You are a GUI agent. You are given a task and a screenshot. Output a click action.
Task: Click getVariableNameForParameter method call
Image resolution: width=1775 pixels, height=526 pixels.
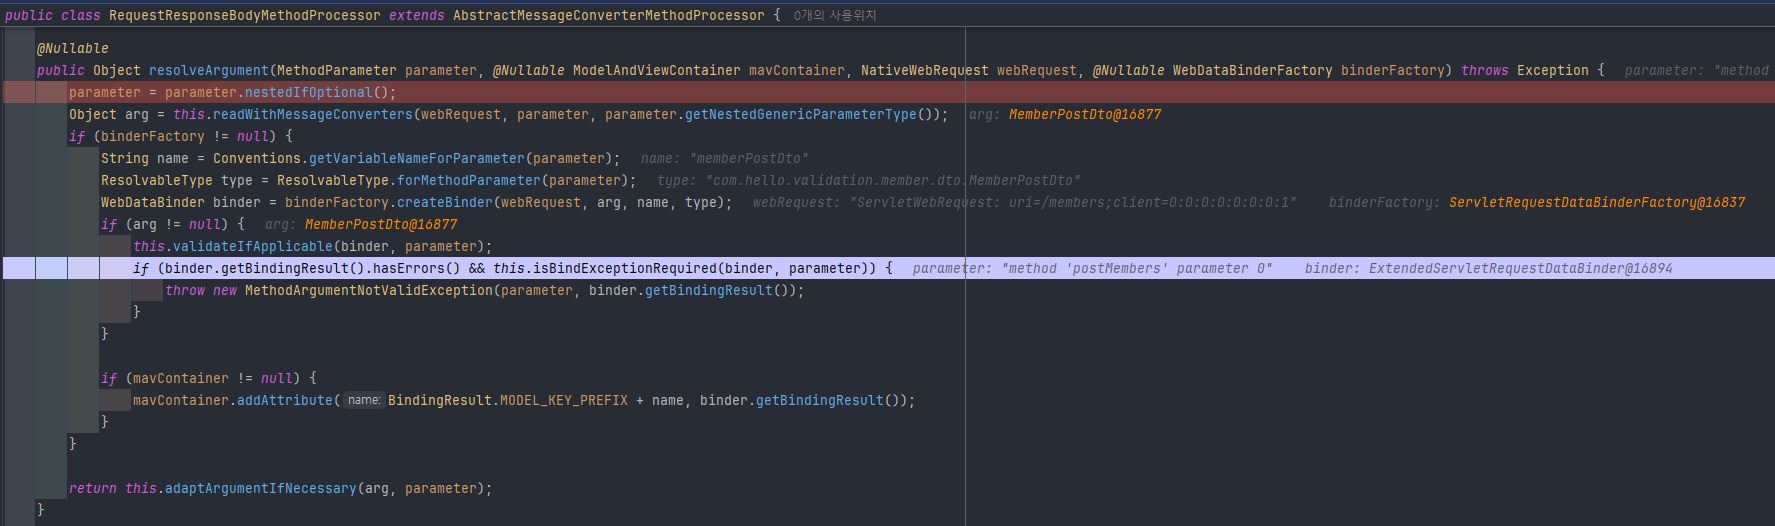(417, 158)
